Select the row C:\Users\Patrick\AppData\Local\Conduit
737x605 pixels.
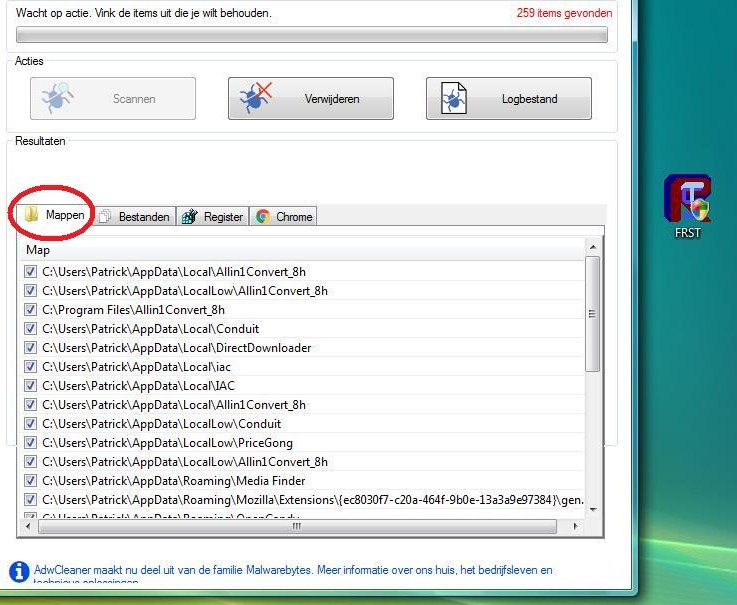click(301, 329)
